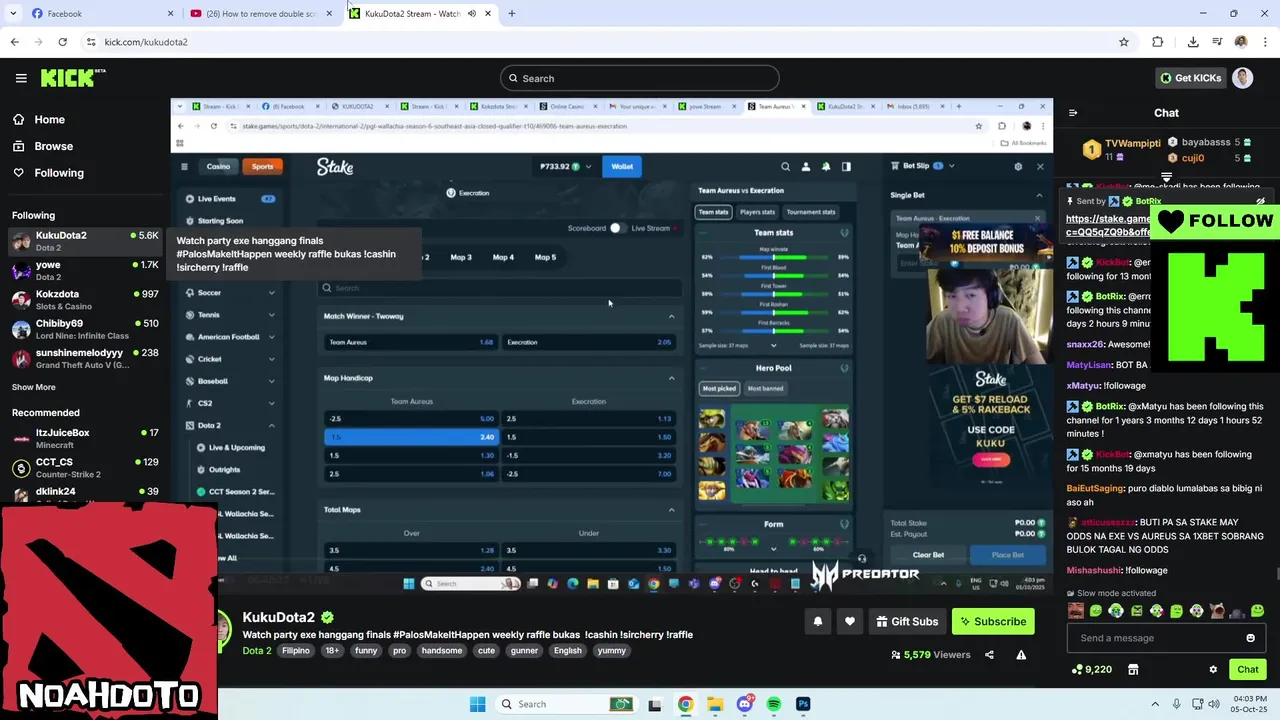Click the green Subscribe button
Viewport: 1280px width, 720px height.
[993, 622]
